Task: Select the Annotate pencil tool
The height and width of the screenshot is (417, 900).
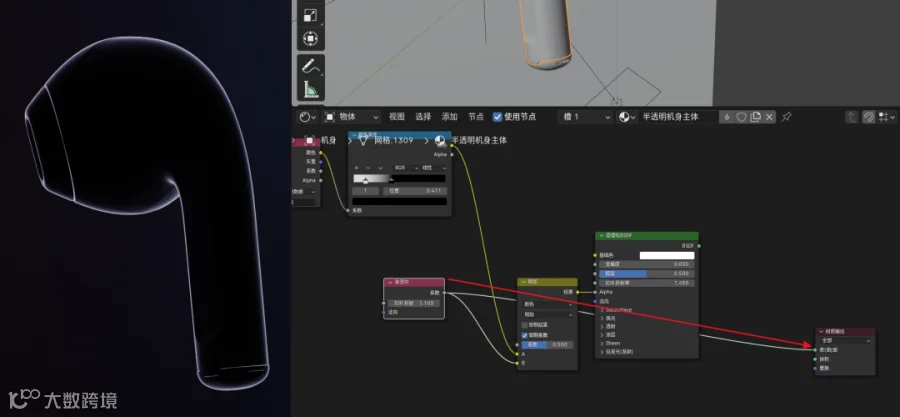Action: coord(311,66)
